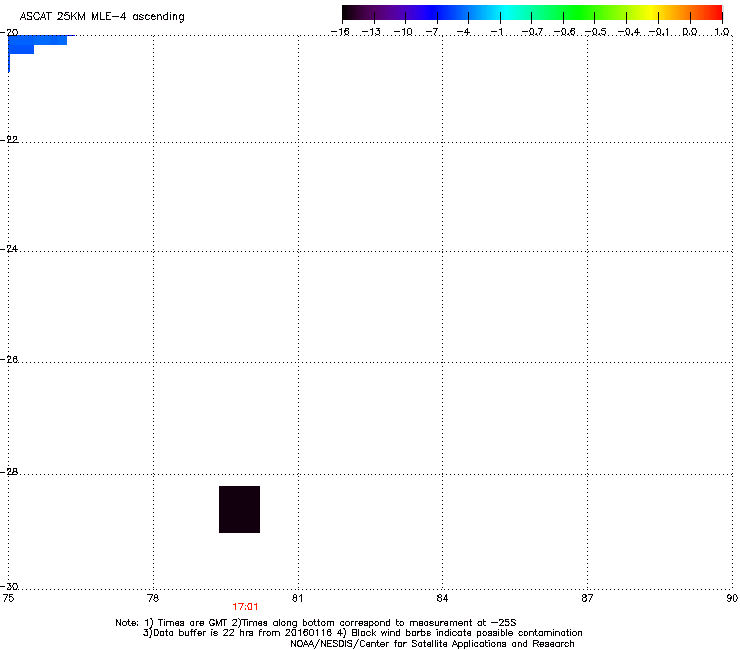Image resolution: width=740 pixels, height=650 pixels.
Task: Click the -26 latitude axis label
Action: tap(9, 360)
